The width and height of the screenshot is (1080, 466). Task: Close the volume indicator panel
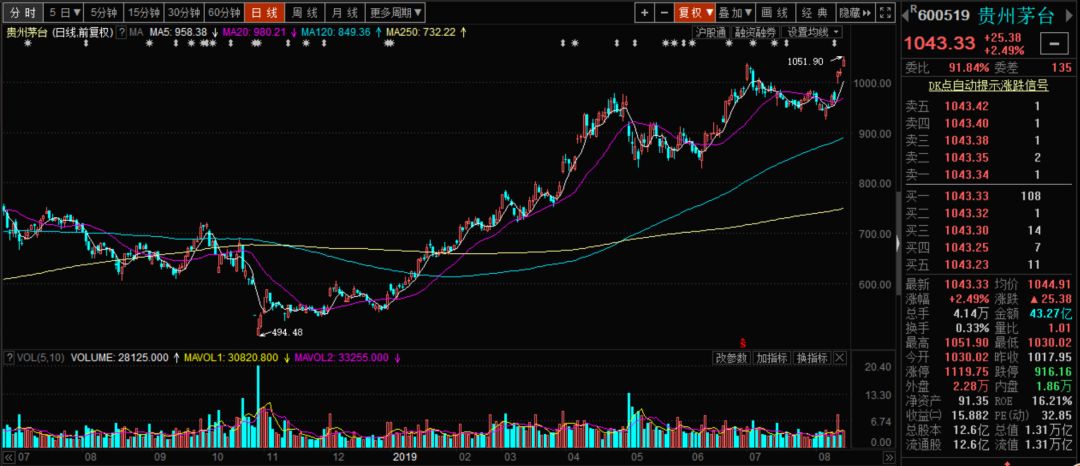point(840,358)
